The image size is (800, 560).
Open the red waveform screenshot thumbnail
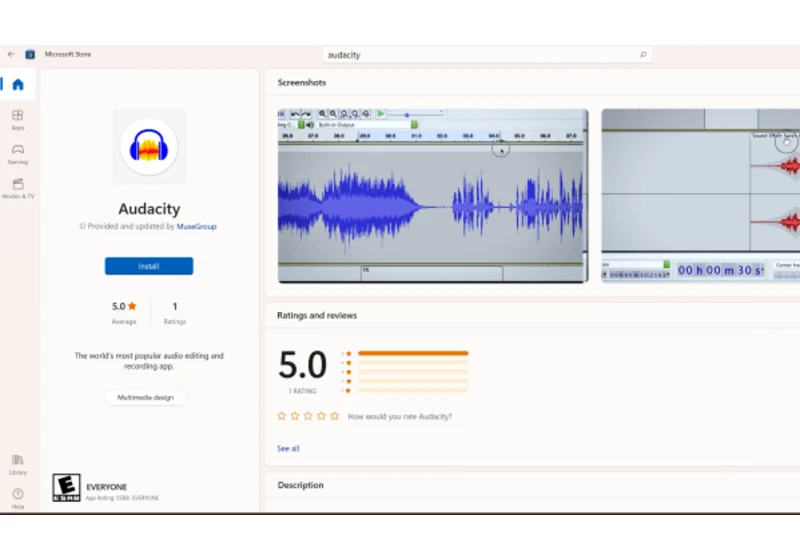[x=701, y=196]
